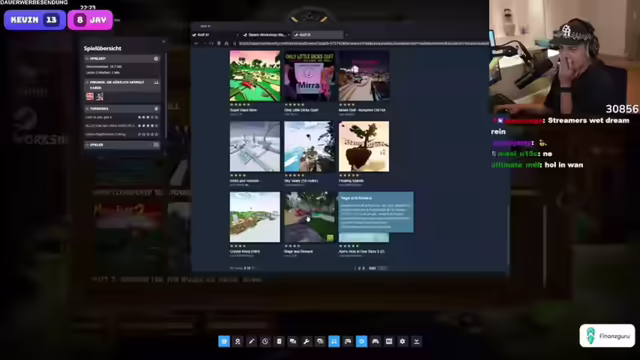Open the discussions speech-bubbles icon in overlay toolbar
This screenshot has height=360, width=640.
click(x=293, y=341)
